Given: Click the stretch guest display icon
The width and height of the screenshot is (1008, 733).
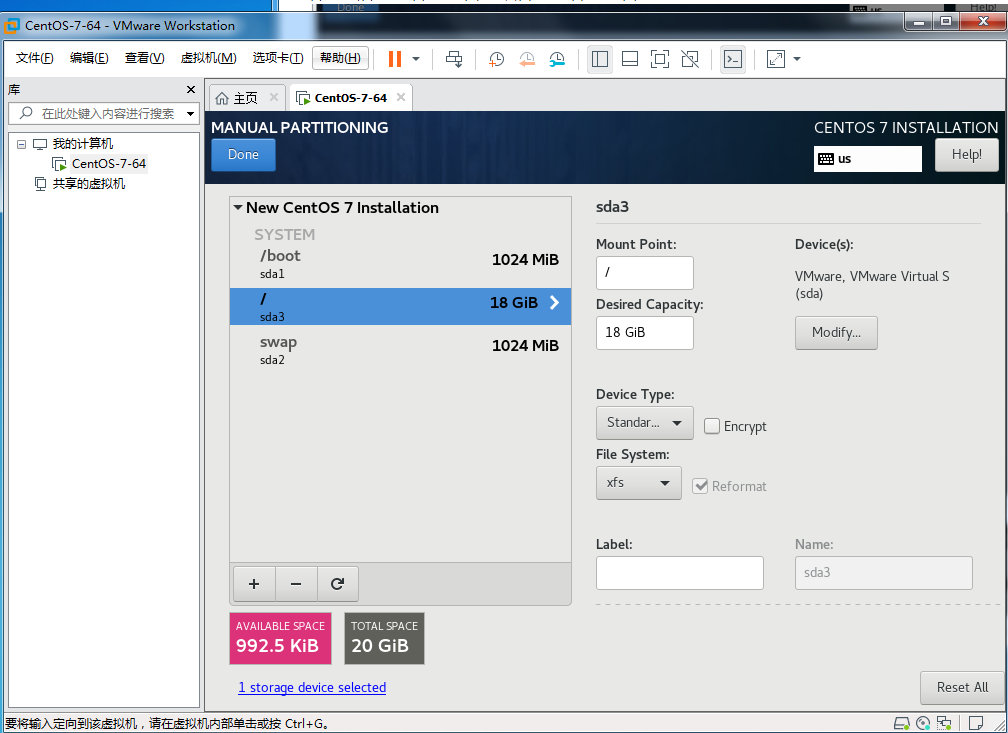Looking at the screenshot, I should point(776,59).
